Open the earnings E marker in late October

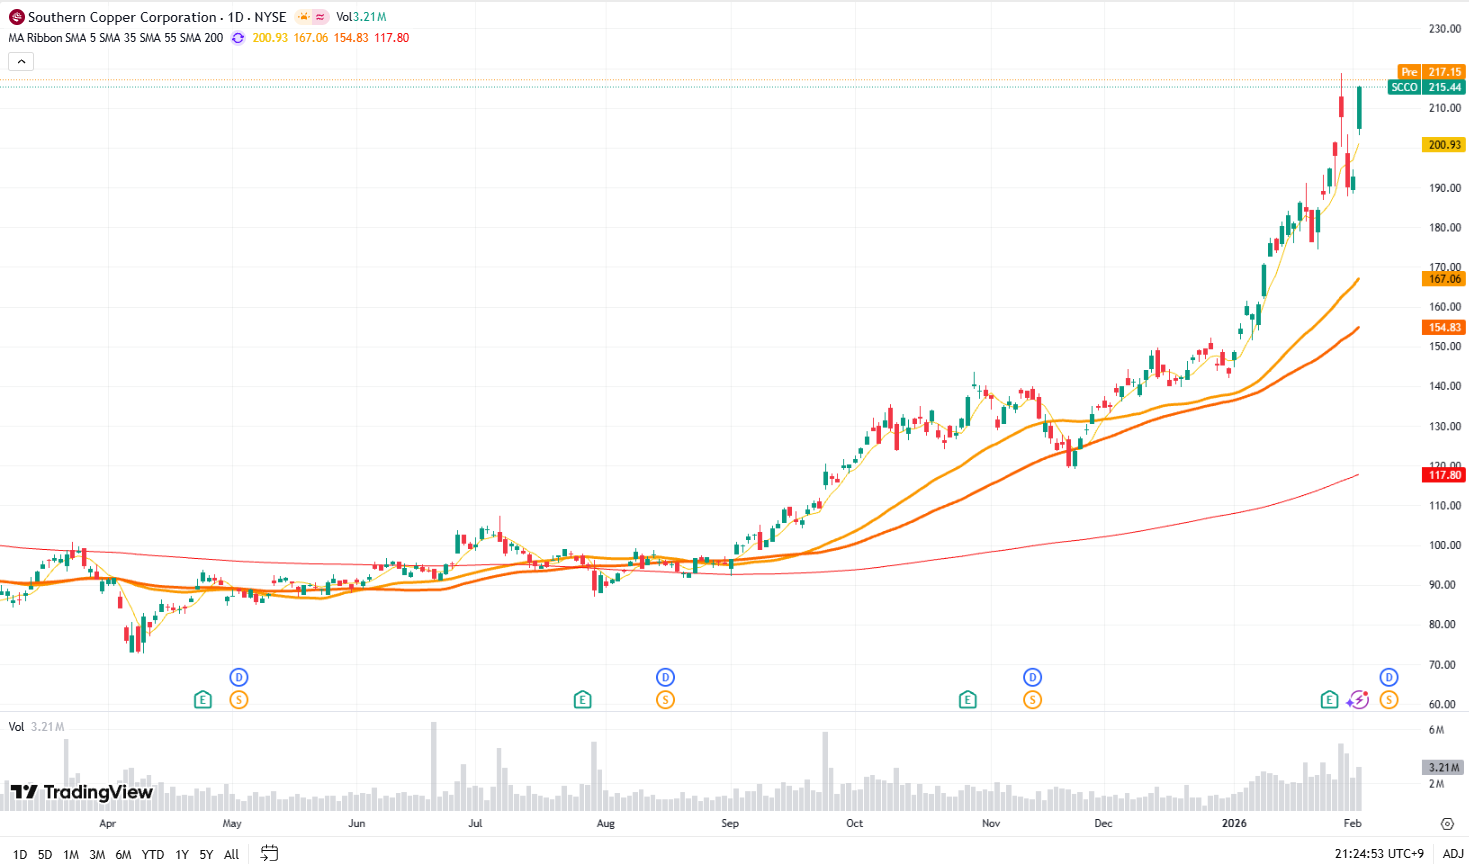pos(967,700)
